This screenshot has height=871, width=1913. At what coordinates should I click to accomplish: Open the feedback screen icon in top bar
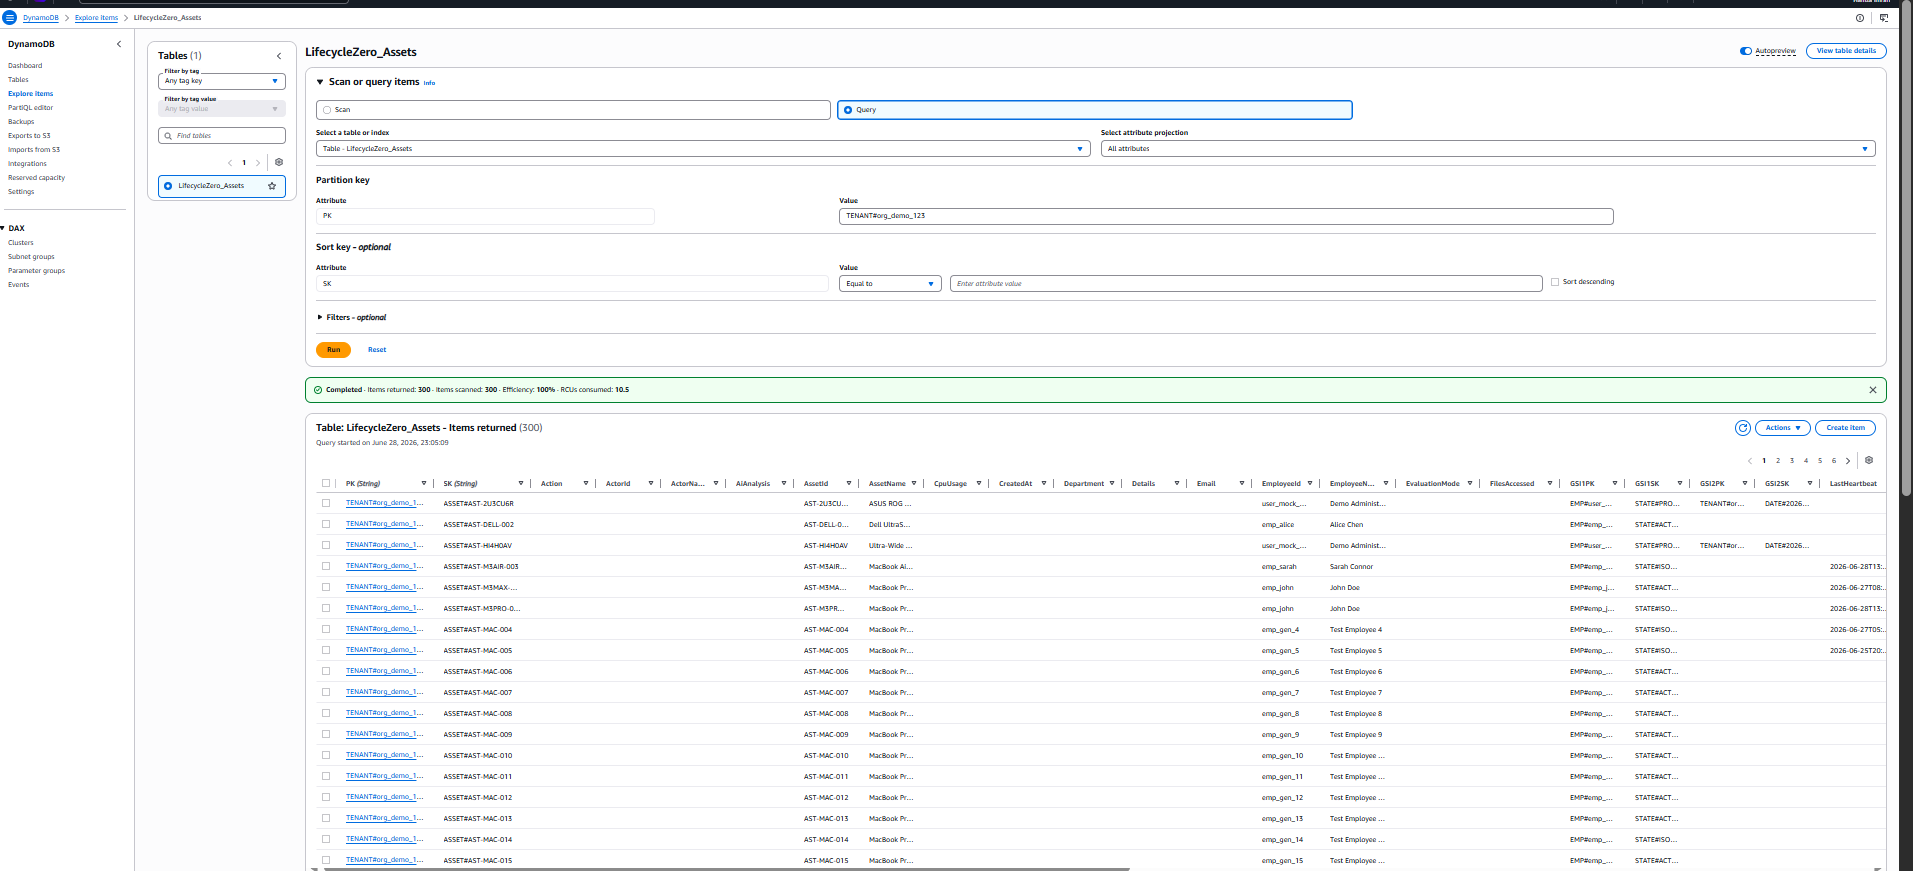[x=1884, y=18]
